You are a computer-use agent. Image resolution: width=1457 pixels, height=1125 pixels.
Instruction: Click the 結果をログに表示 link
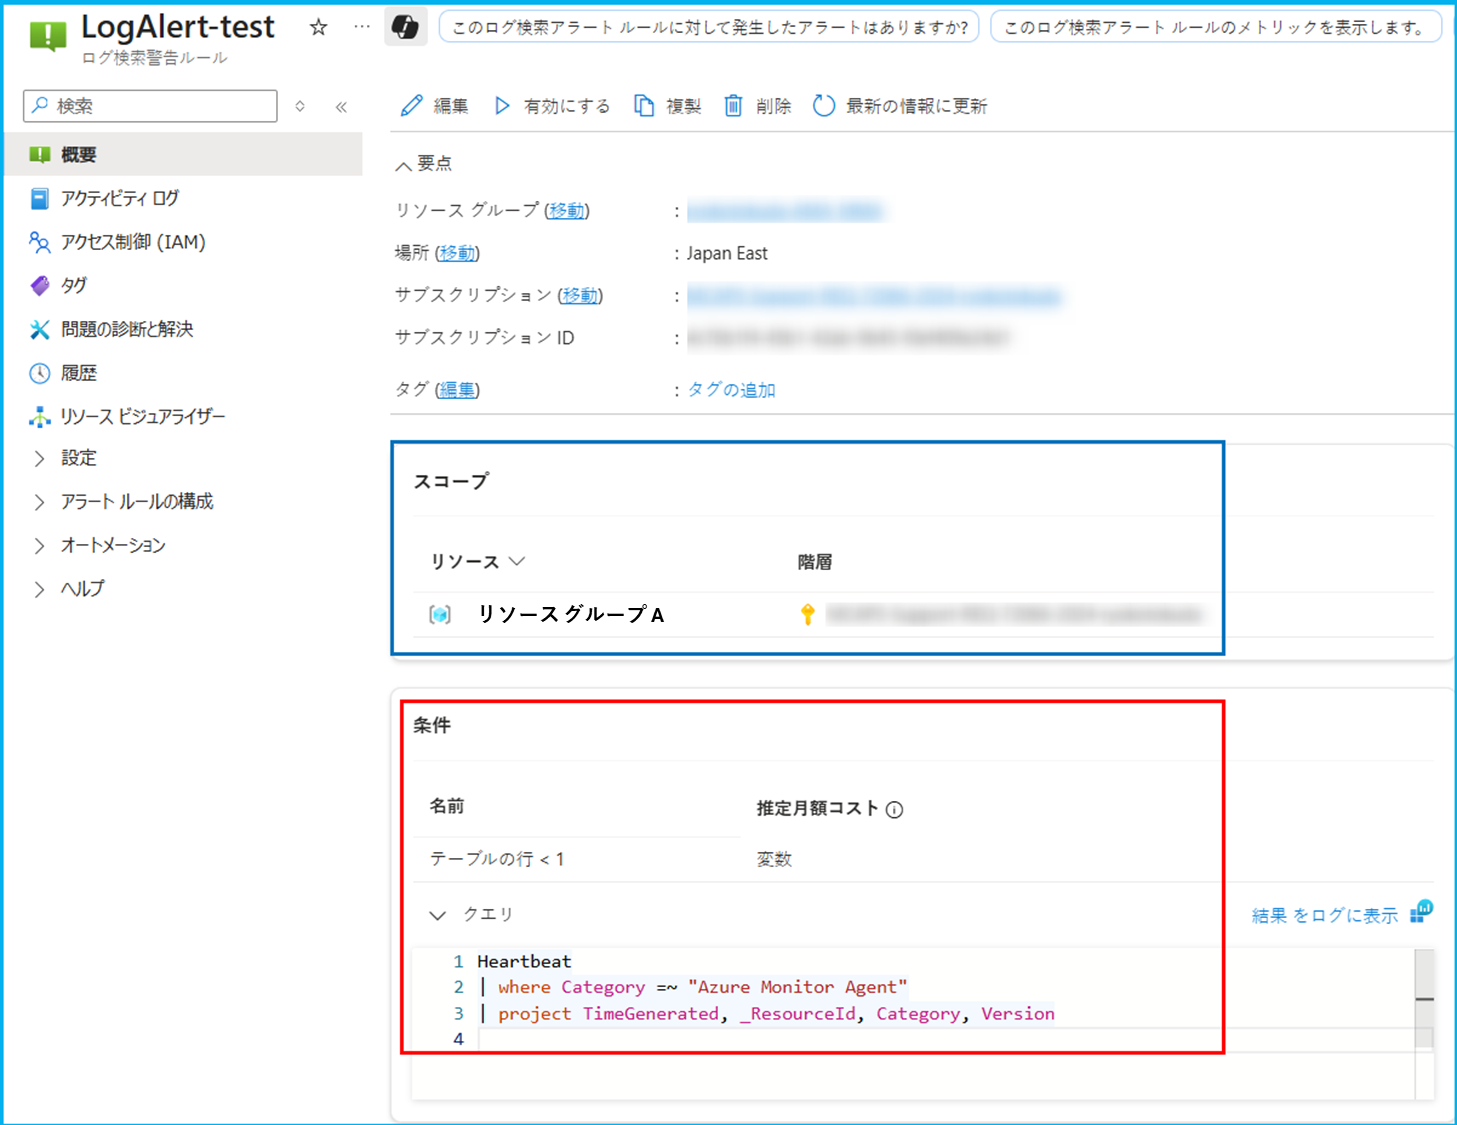click(x=1325, y=915)
